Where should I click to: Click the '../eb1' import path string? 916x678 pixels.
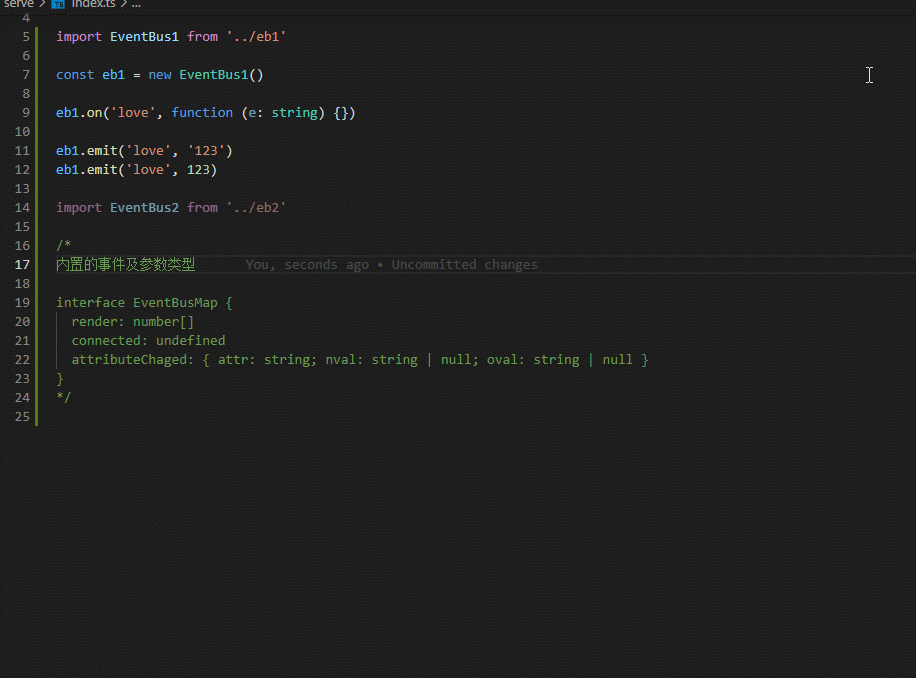pos(256,37)
